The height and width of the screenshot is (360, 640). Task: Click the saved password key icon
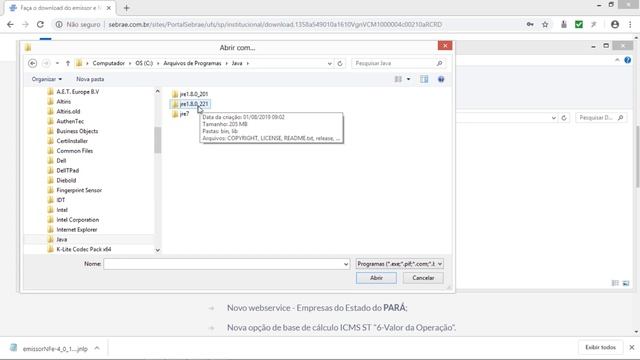point(530,24)
